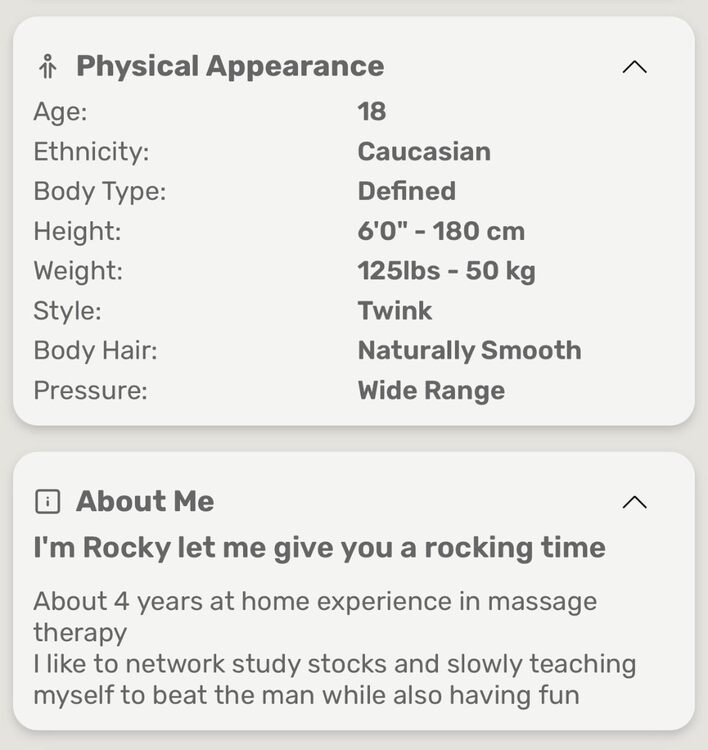
Task: Click the Style label
Action: (x=67, y=311)
